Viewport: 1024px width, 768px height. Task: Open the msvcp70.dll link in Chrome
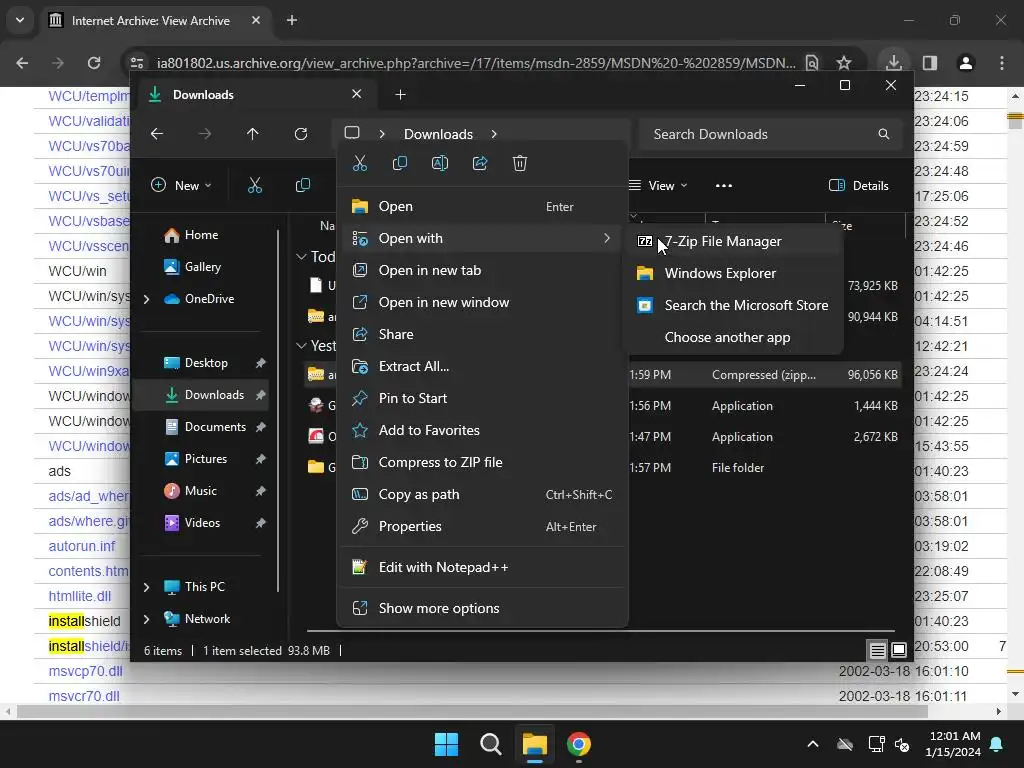coord(86,671)
